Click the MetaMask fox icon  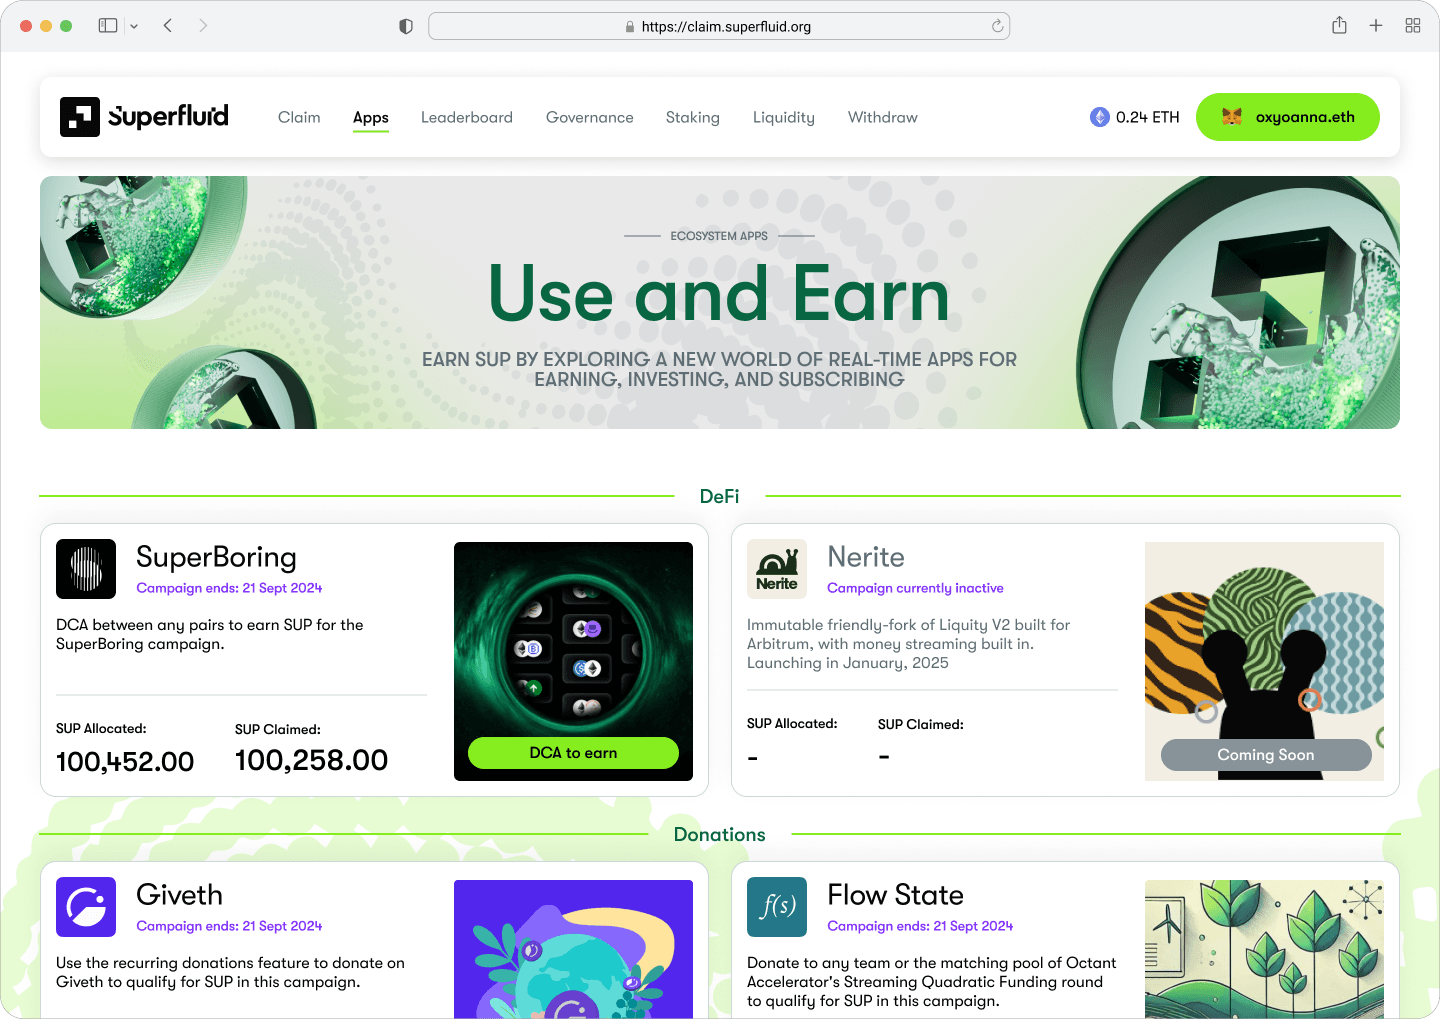(x=1232, y=117)
